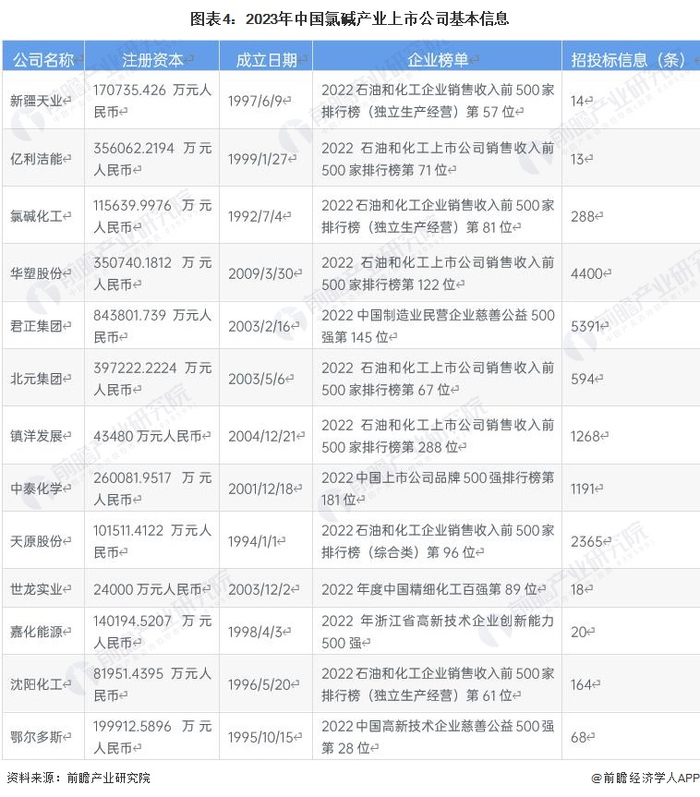Click company name 华塑股份
700x797 pixels.
[36, 273]
